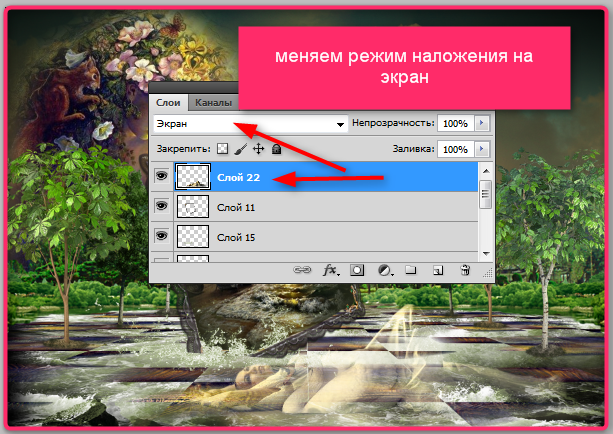Select the Слой 22 layer name
Screen dimensions: 613x434
(x=238, y=178)
